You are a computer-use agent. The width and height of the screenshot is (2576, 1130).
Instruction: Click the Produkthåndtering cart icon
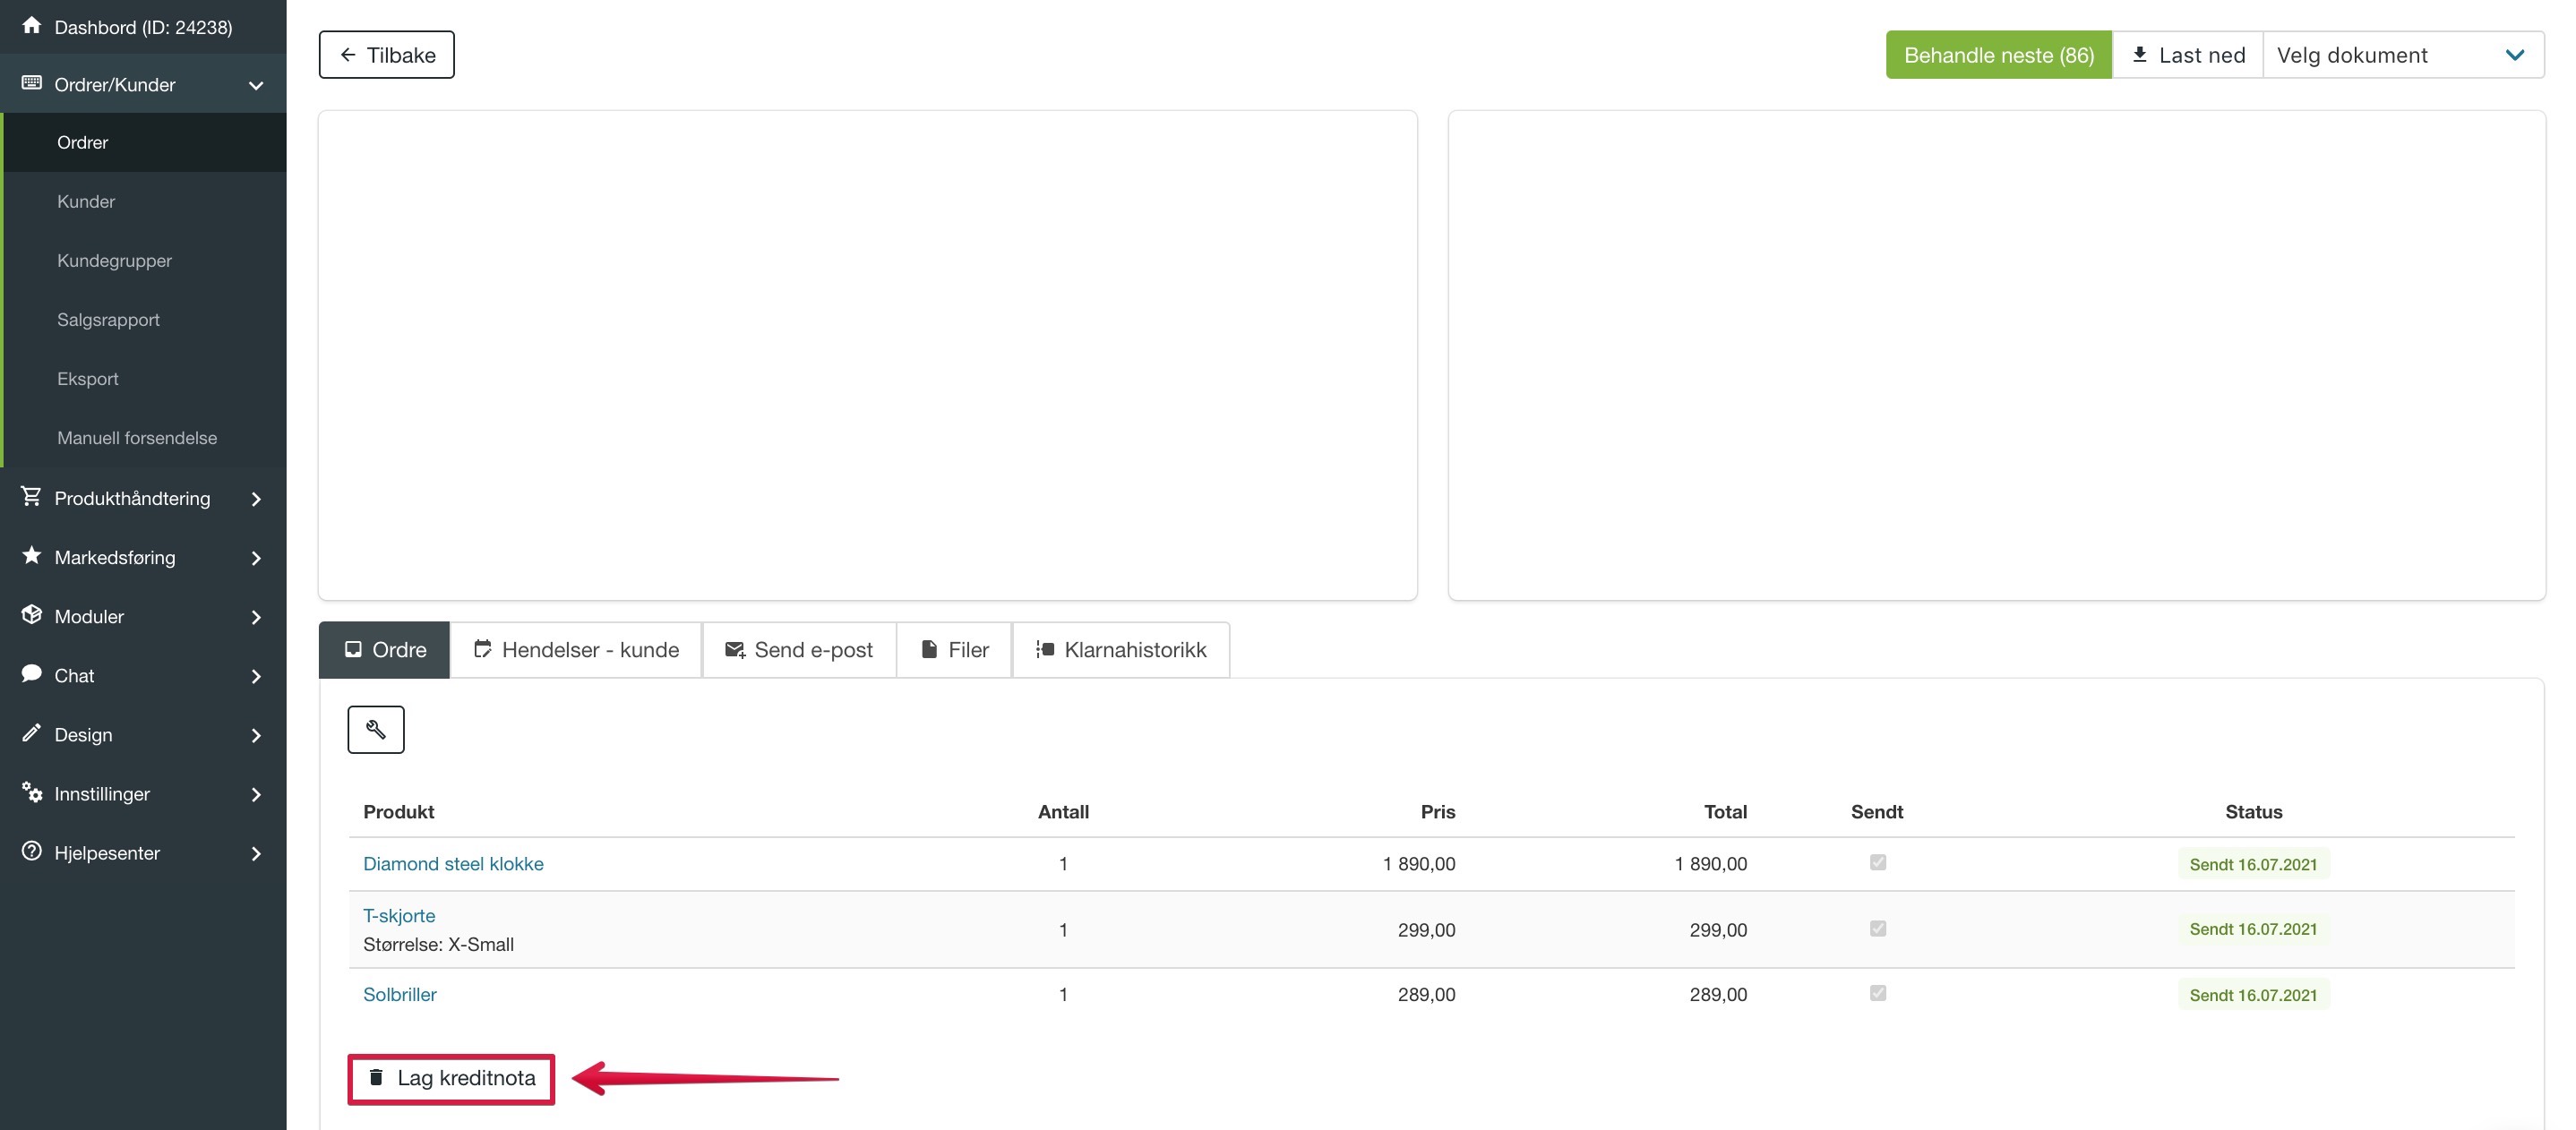[32, 496]
